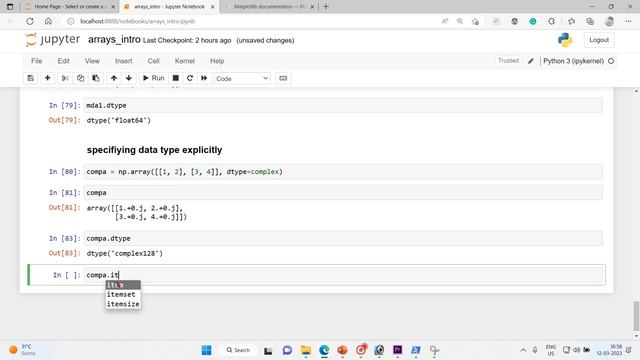Screen dimensions: 640x360
Task: Click the Python 3 (ipykernel) kernel name
Action: click(573, 61)
